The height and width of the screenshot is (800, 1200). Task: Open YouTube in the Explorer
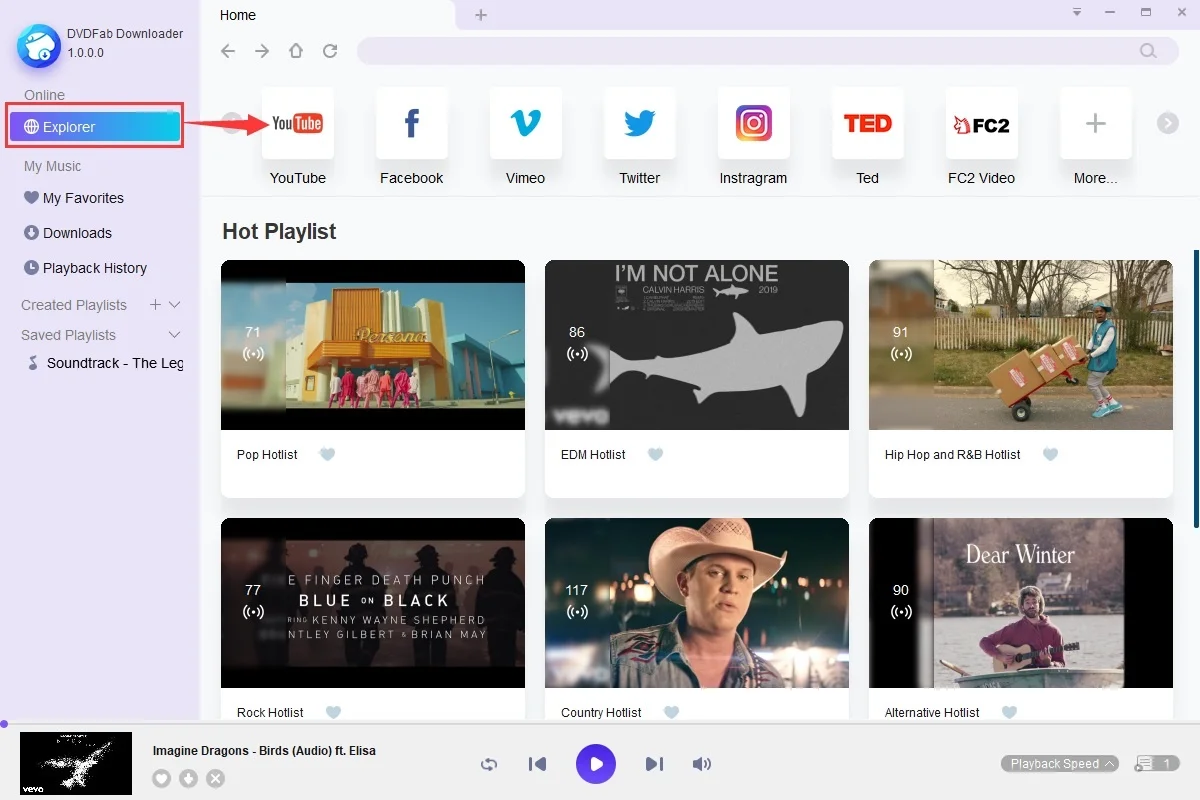[297, 123]
